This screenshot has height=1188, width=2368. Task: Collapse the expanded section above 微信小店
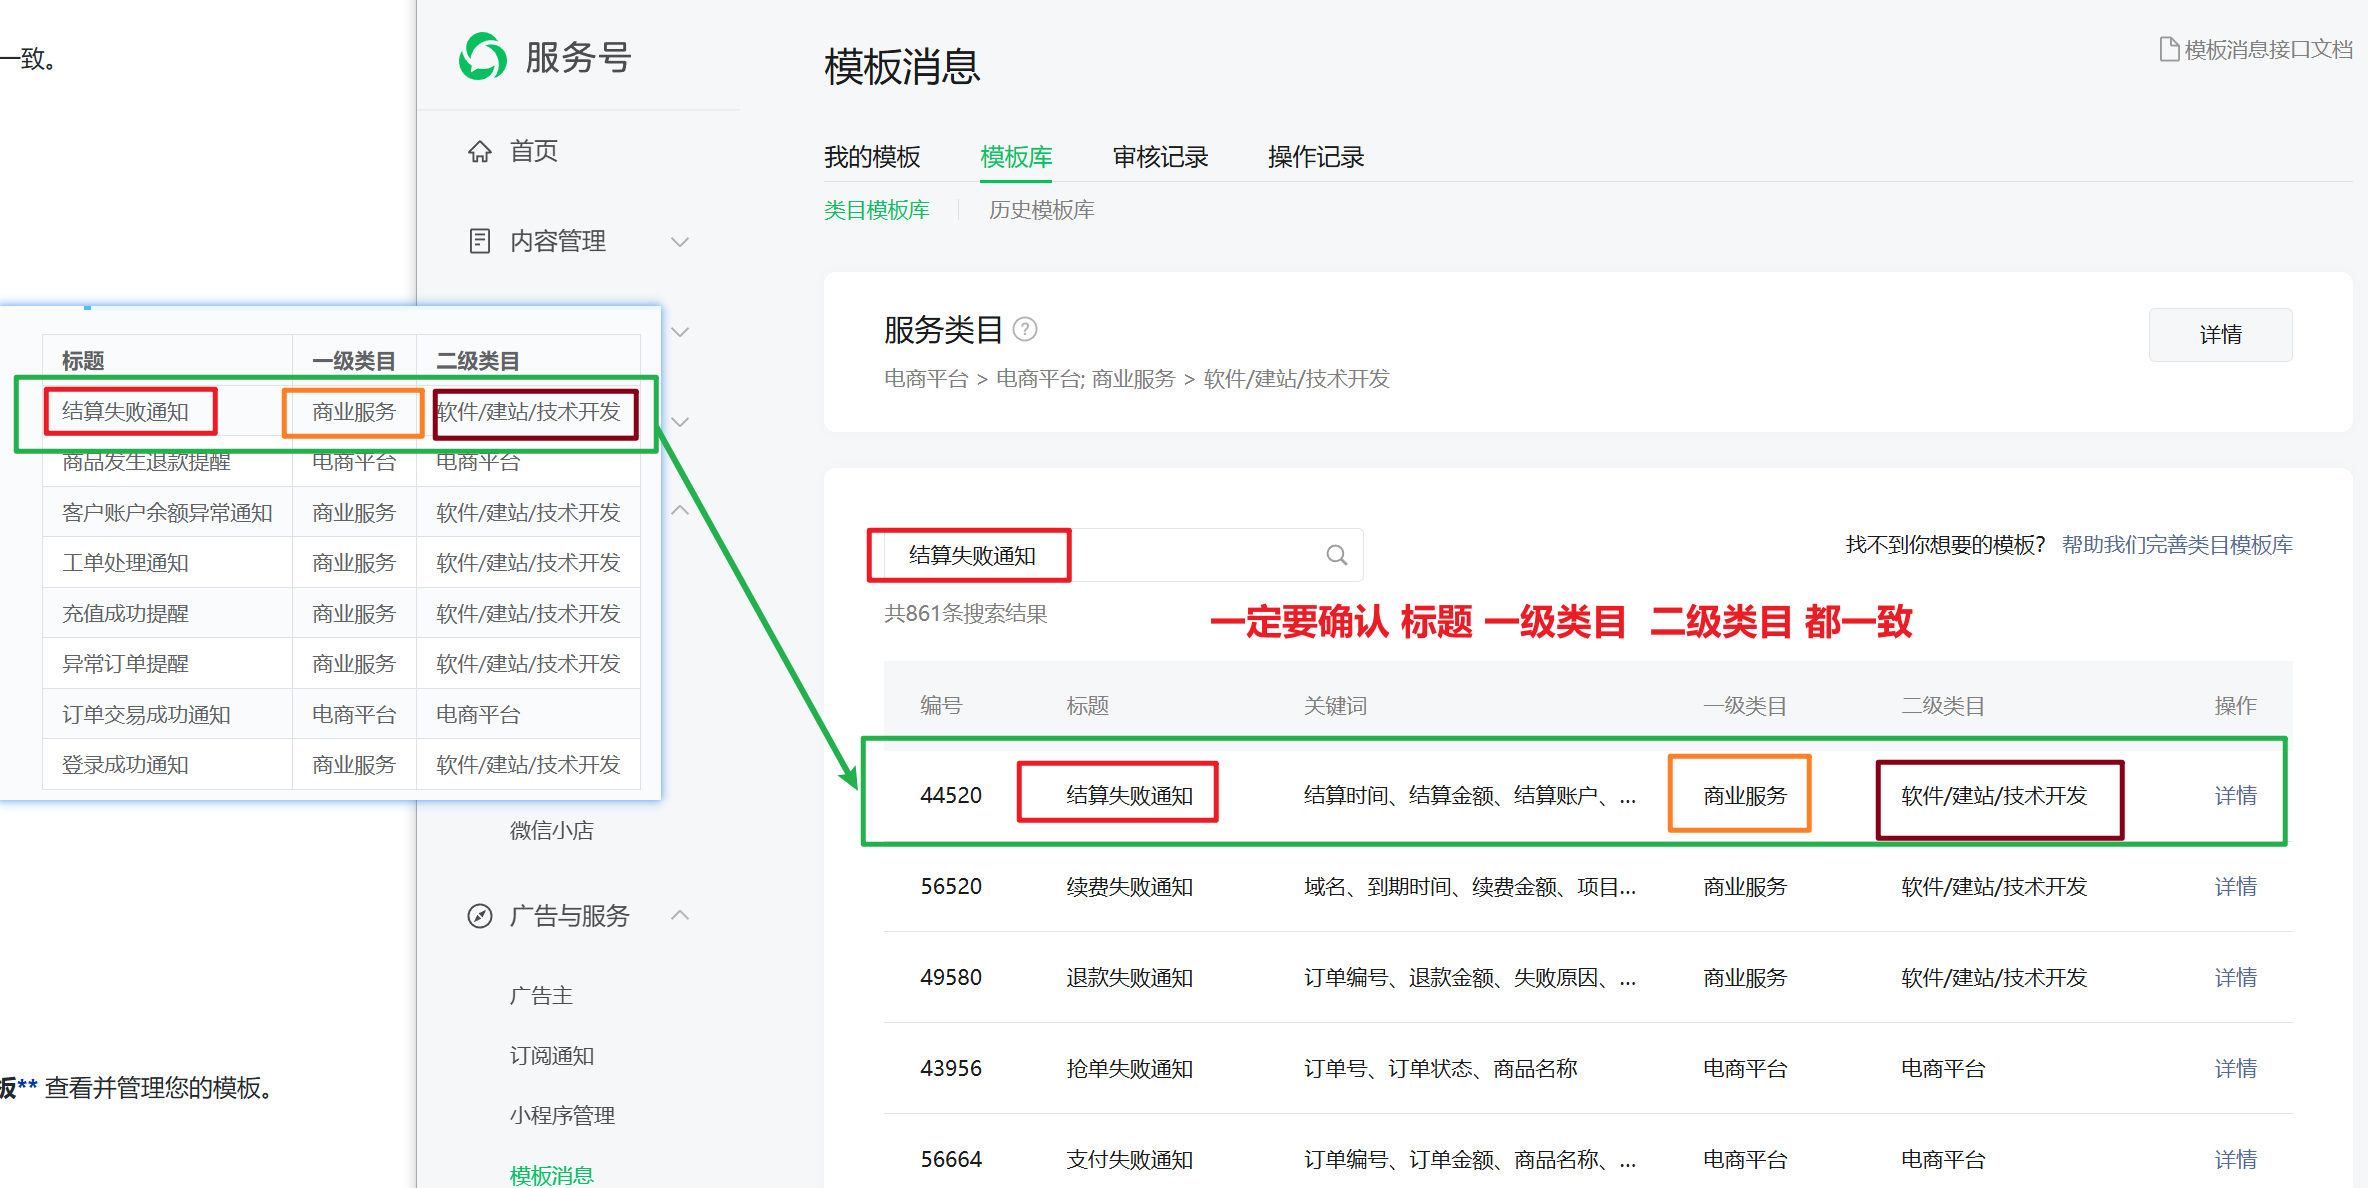click(x=680, y=511)
